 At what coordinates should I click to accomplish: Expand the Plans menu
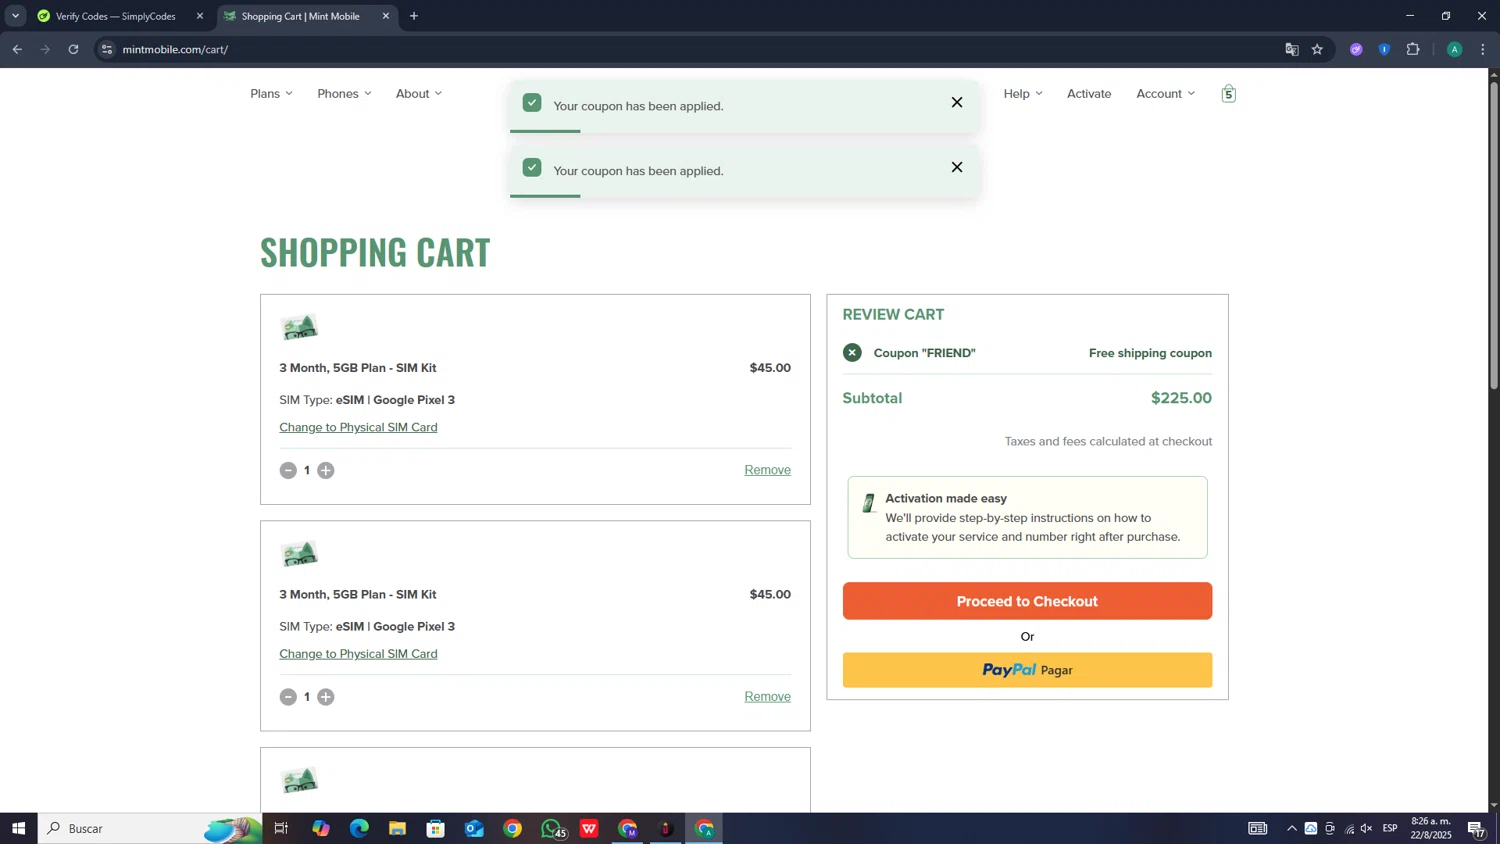[x=271, y=94]
